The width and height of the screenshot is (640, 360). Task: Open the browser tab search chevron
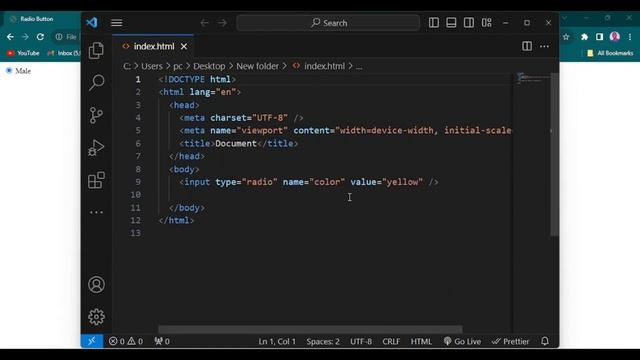tap(564, 18)
